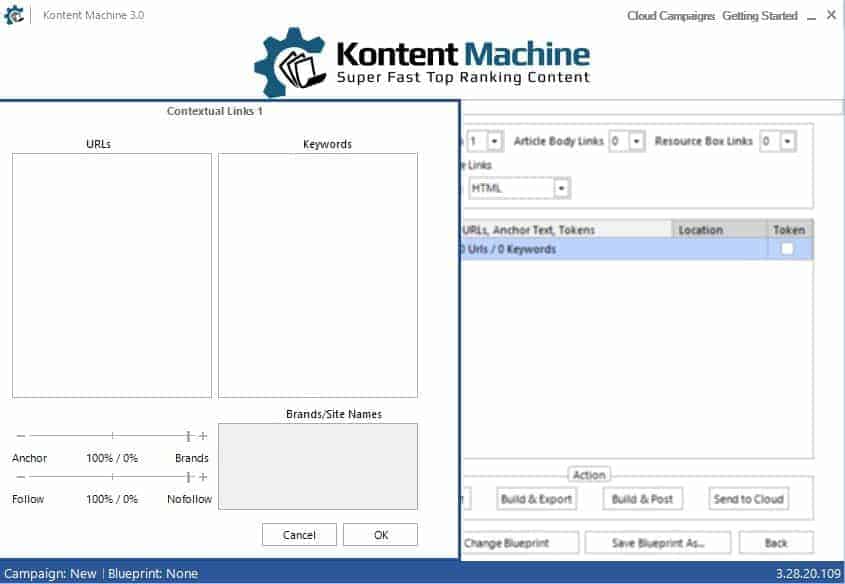Viewport: 845px width, 584px height.
Task: Click the 100% / 0% value beside Follow
Action: tap(112, 499)
